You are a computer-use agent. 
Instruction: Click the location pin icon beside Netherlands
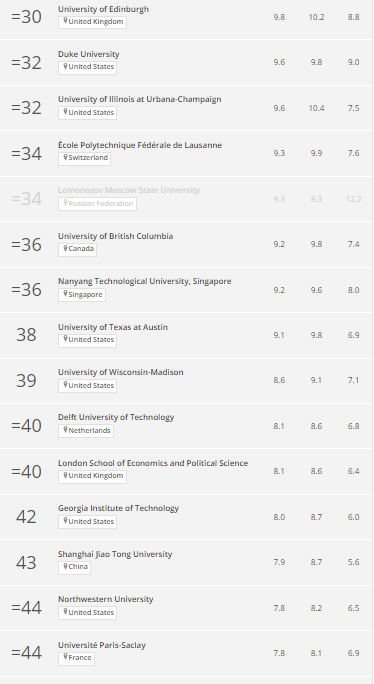[65, 430]
